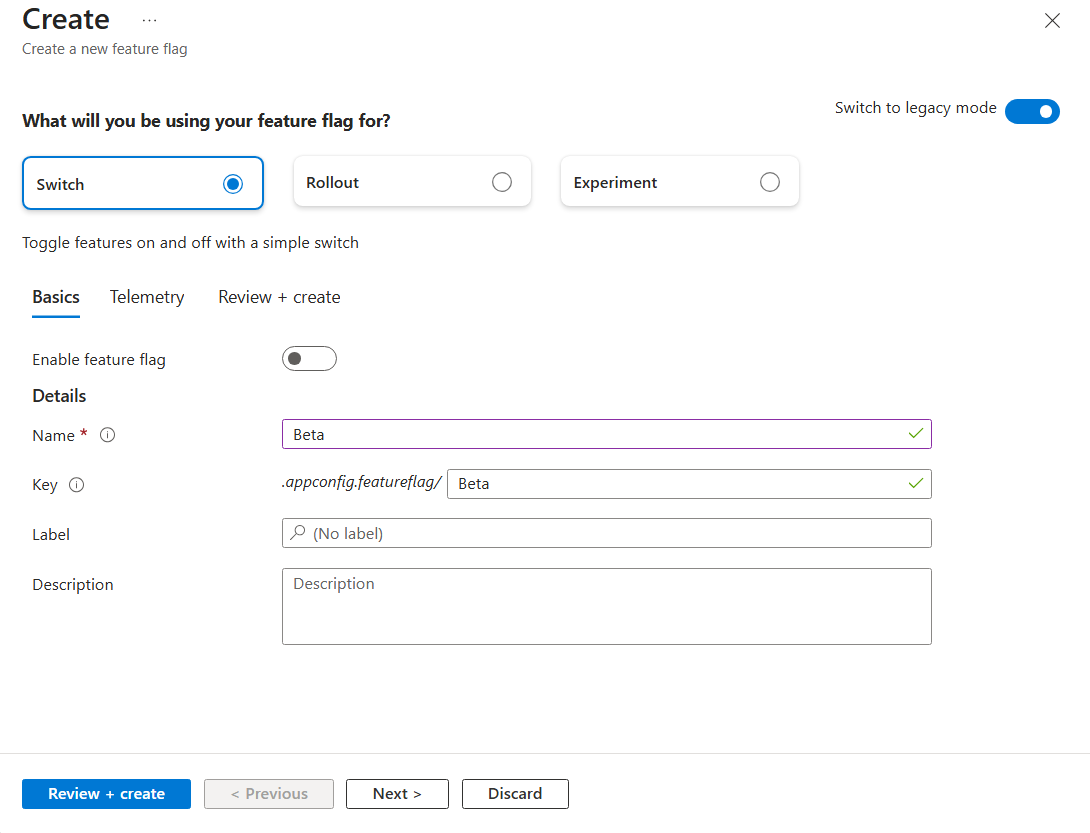Discard the new feature flag
Screen dimensions: 1090x833
[515, 793]
